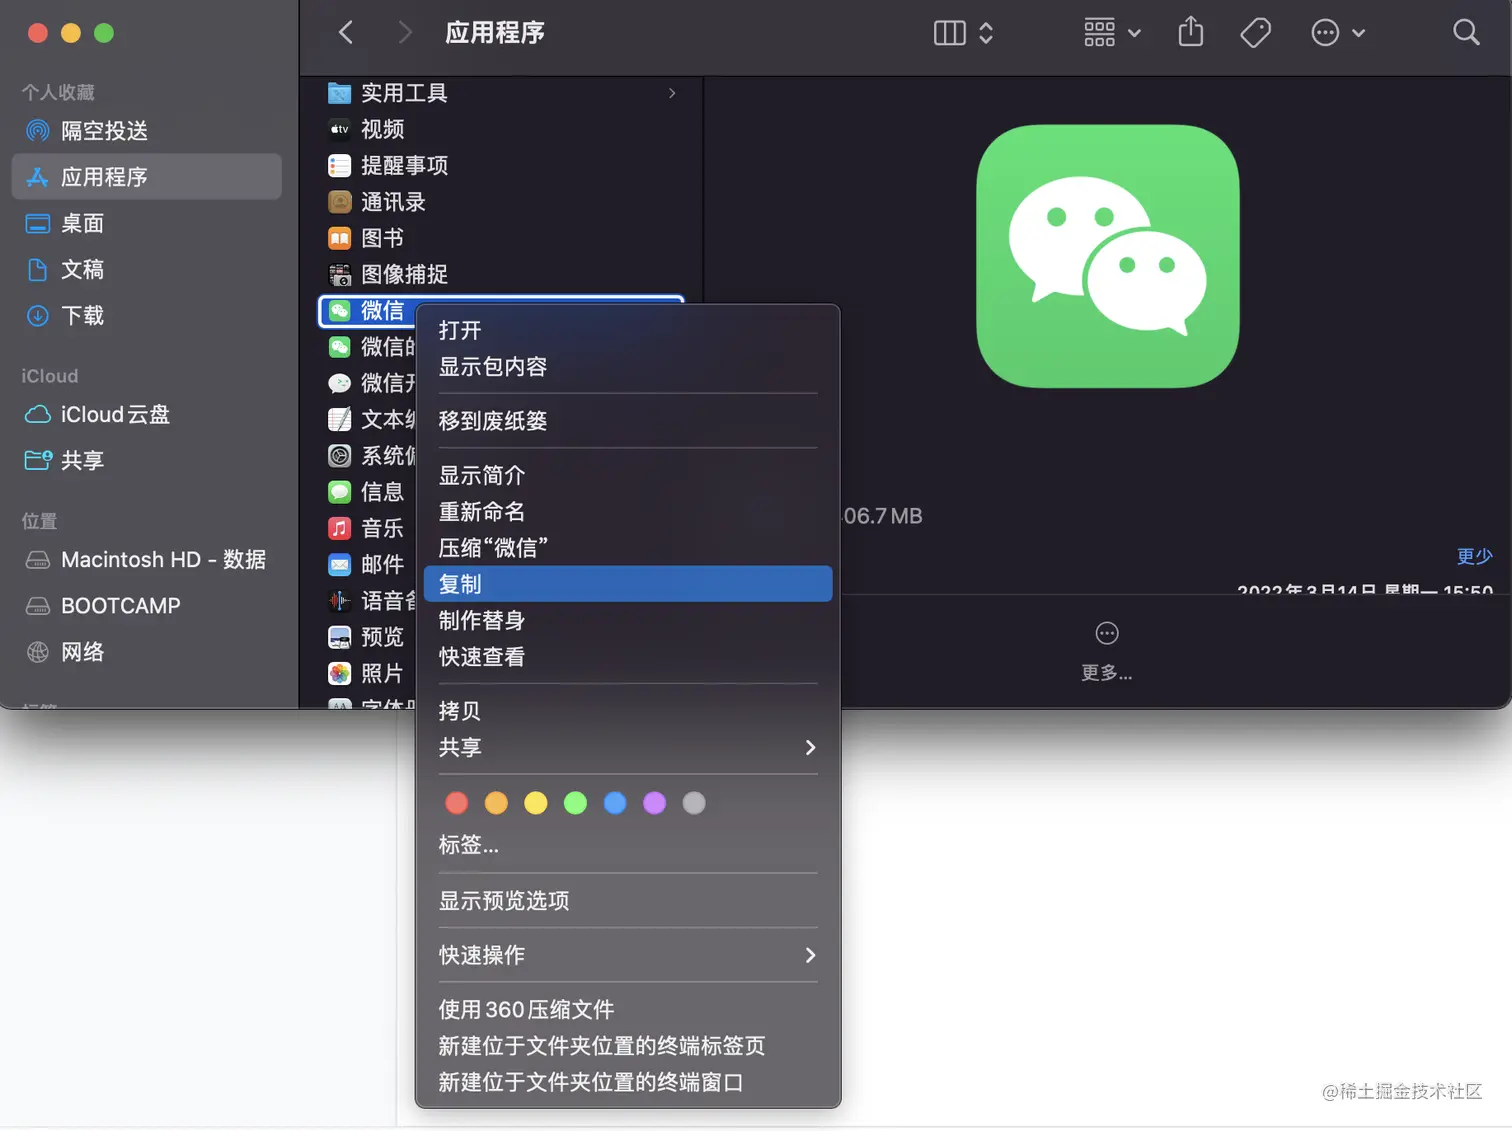Open 网络 in the sidebar
This screenshot has width=1512, height=1131.
(146, 652)
